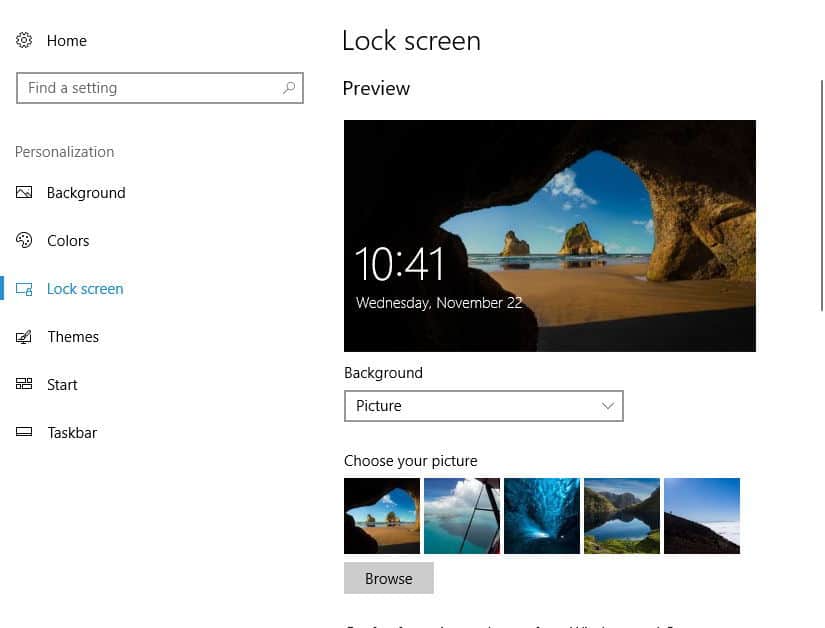825x628 pixels.
Task: Choose the hillside above clouds thumbnail
Action: (x=702, y=516)
